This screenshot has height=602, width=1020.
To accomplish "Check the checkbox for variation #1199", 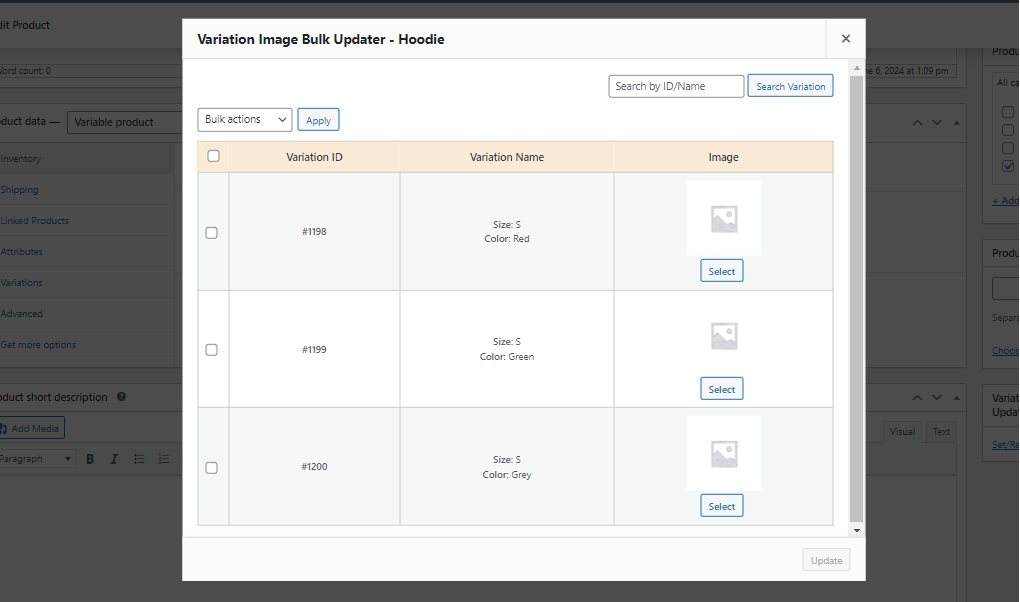I will coord(212,349).
